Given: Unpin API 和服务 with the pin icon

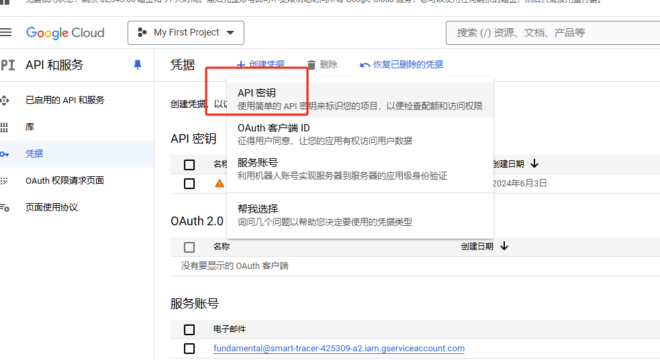Looking at the screenshot, I should click(x=137, y=65).
